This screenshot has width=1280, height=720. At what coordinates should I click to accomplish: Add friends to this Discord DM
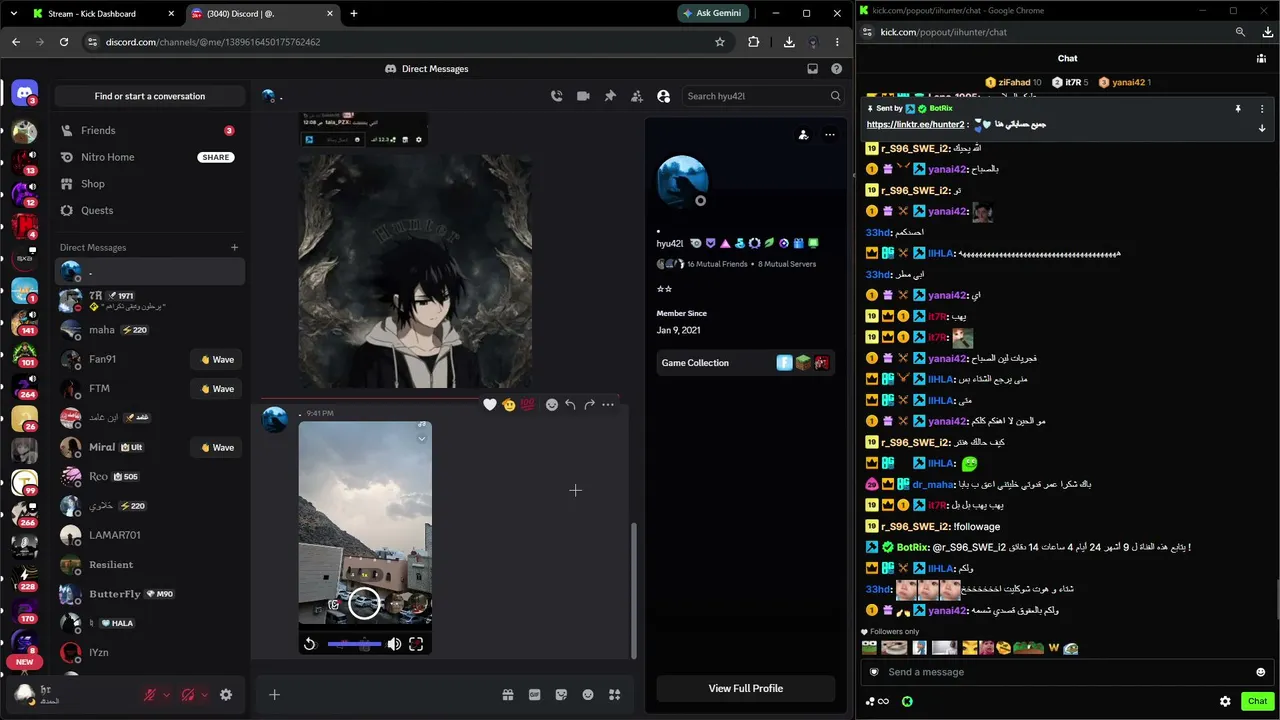636,96
